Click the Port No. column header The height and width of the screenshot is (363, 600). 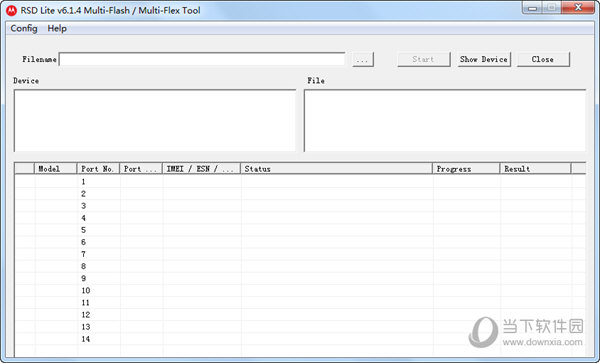point(98,169)
